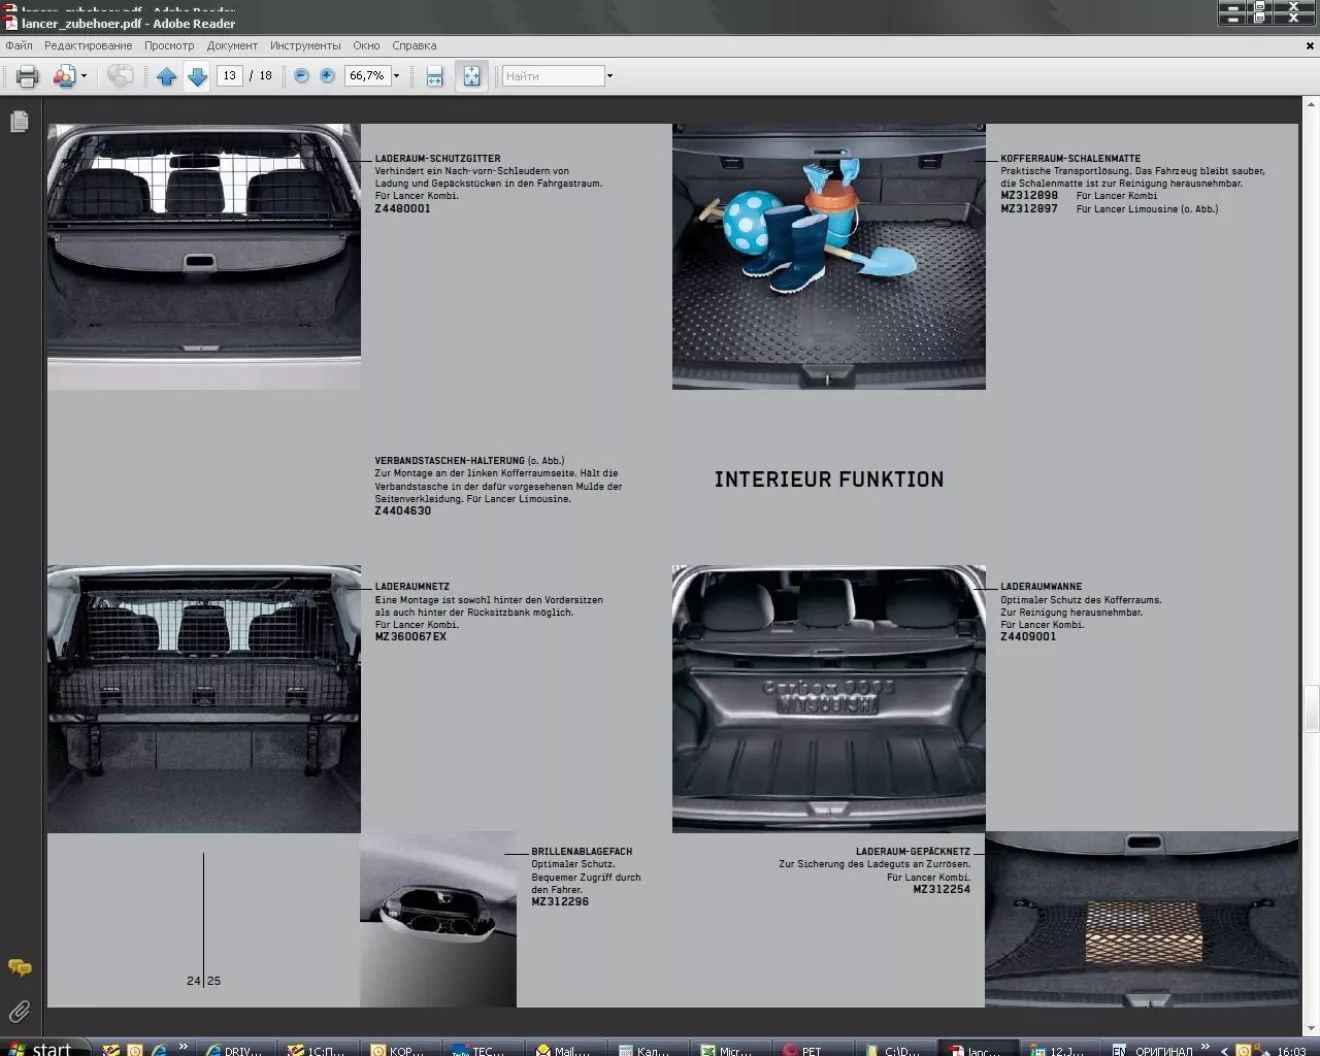Go to the previous page with up arrow

pyautogui.click(x=166, y=76)
